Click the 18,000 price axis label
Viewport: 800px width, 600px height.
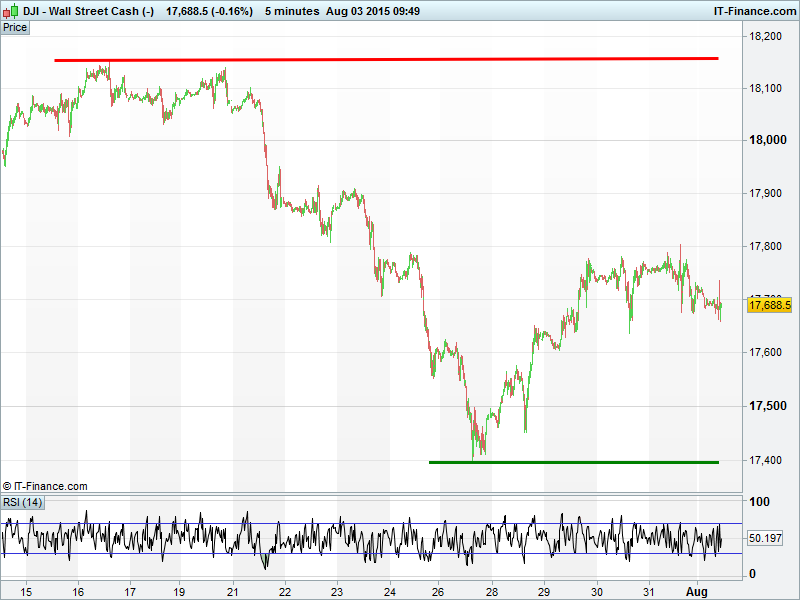(x=767, y=140)
